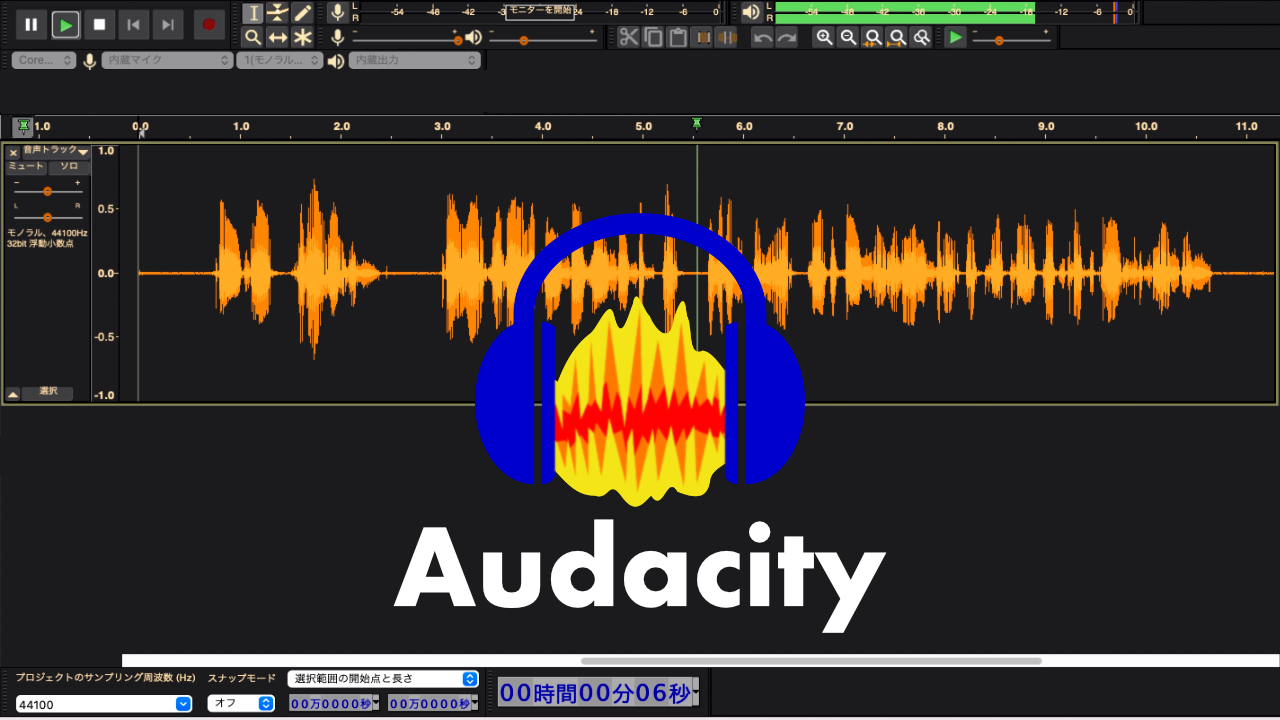Open the 1(モノラル) recording channels dropdown

tap(281, 60)
